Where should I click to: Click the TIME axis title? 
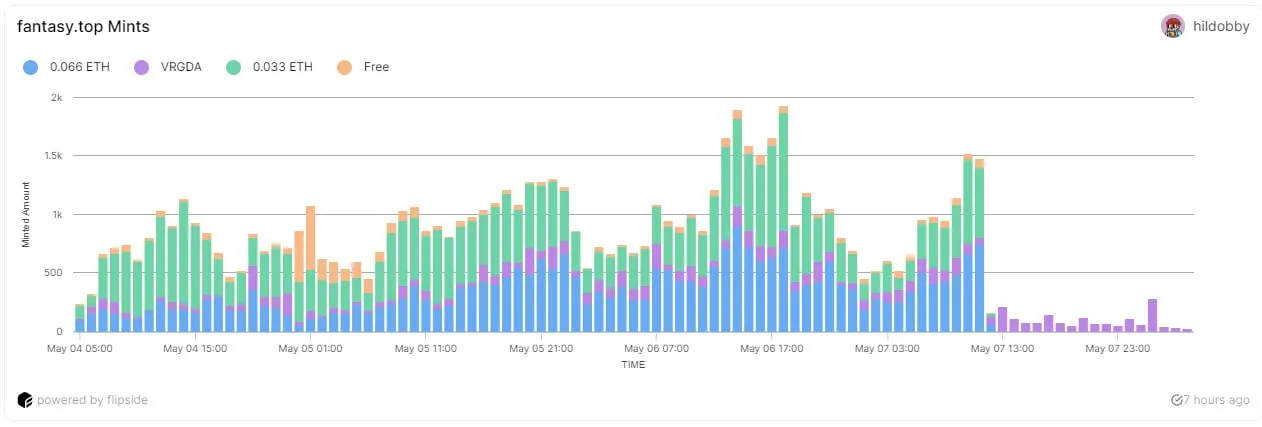pyautogui.click(x=633, y=365)
